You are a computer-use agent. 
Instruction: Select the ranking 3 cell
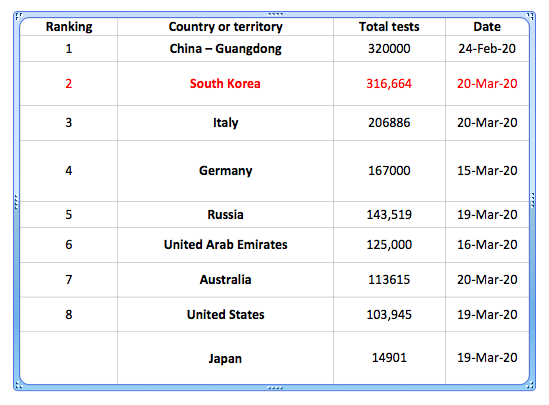click(x=69, y=123)
